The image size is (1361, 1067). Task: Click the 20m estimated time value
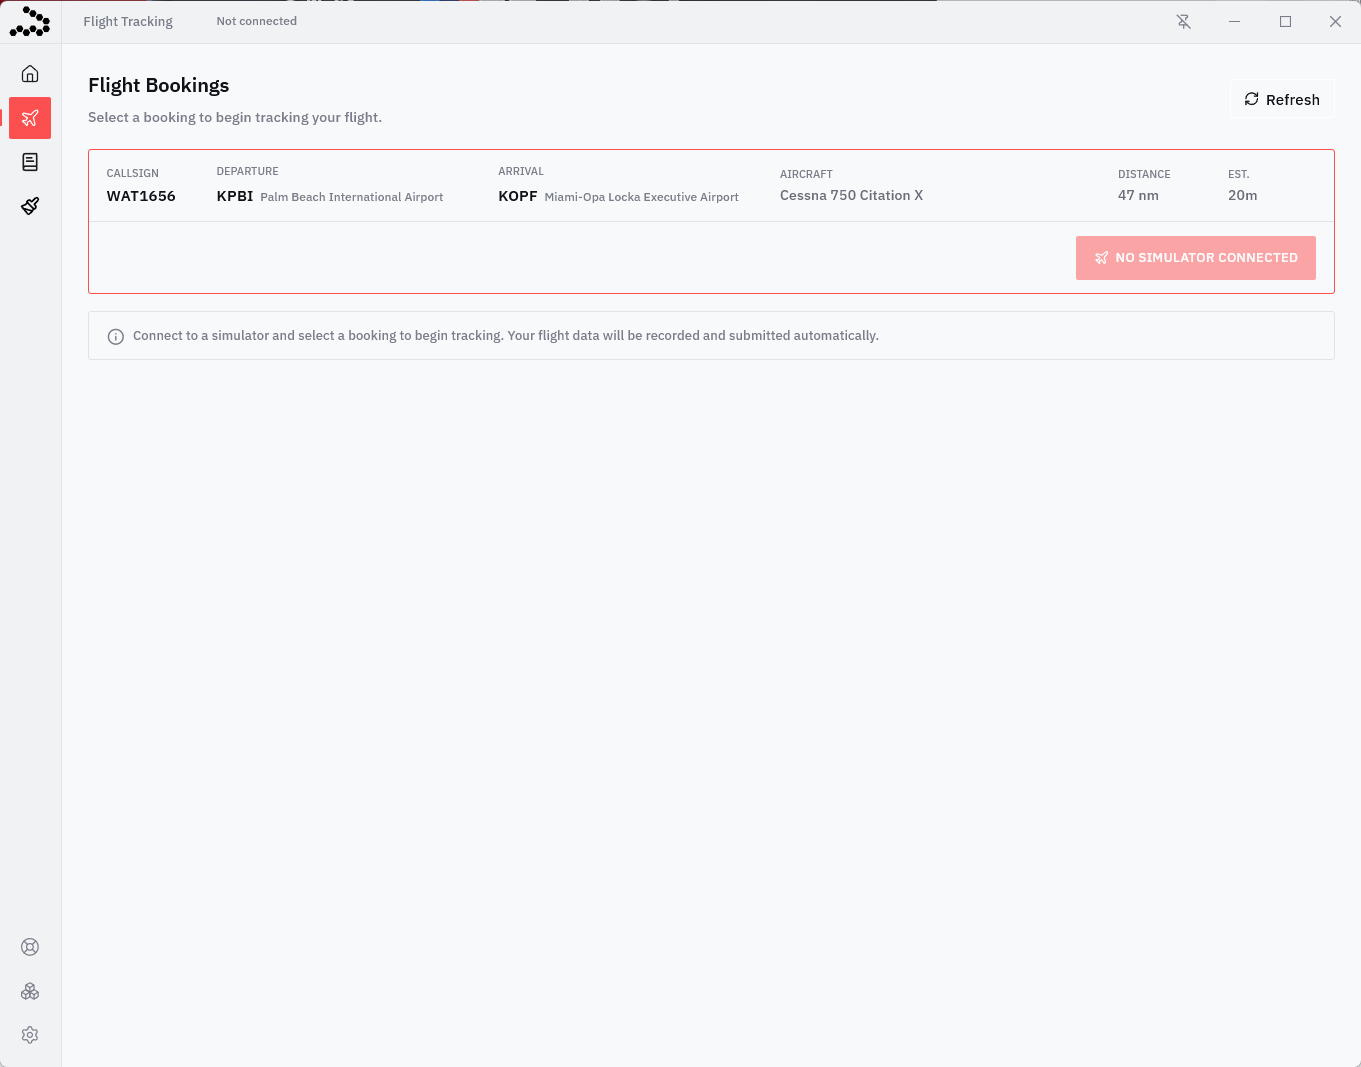pos(1243,195)
